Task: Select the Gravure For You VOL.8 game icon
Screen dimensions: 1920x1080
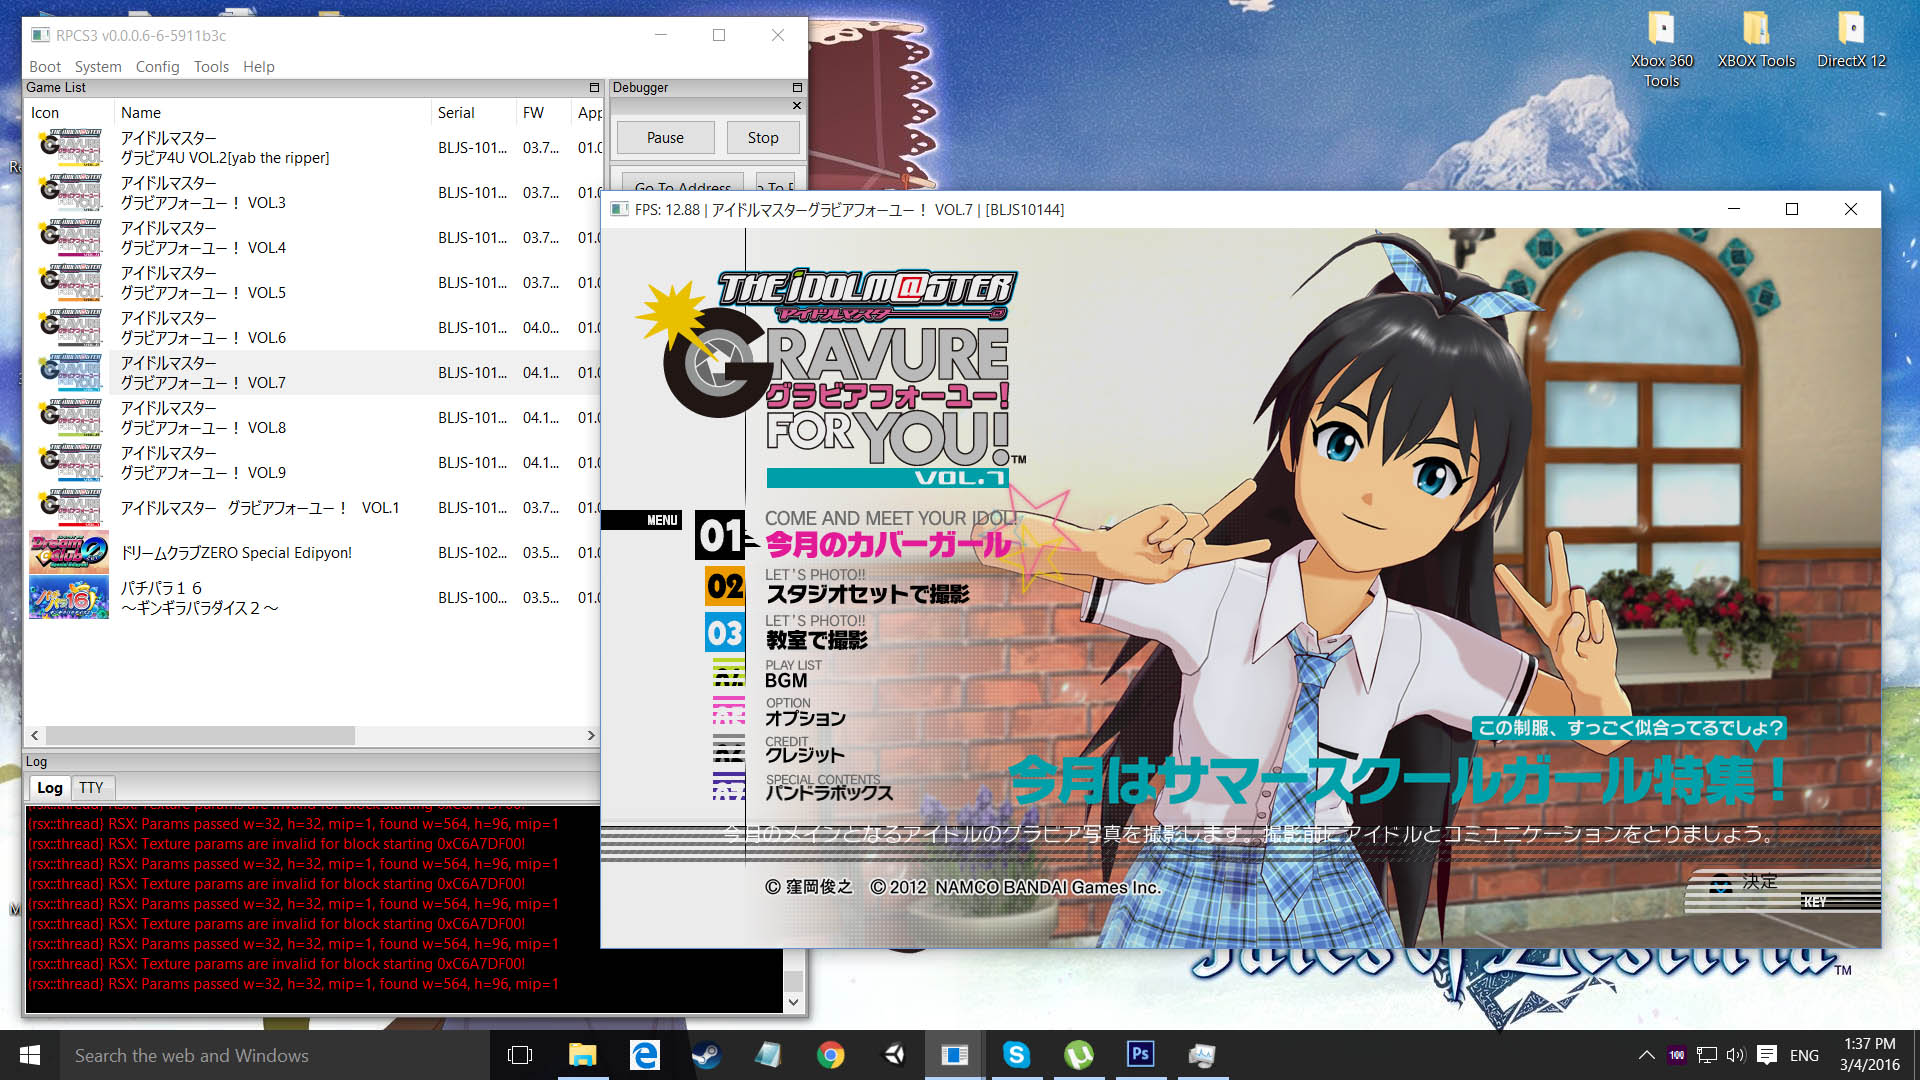Action: [x=69, y=417]
